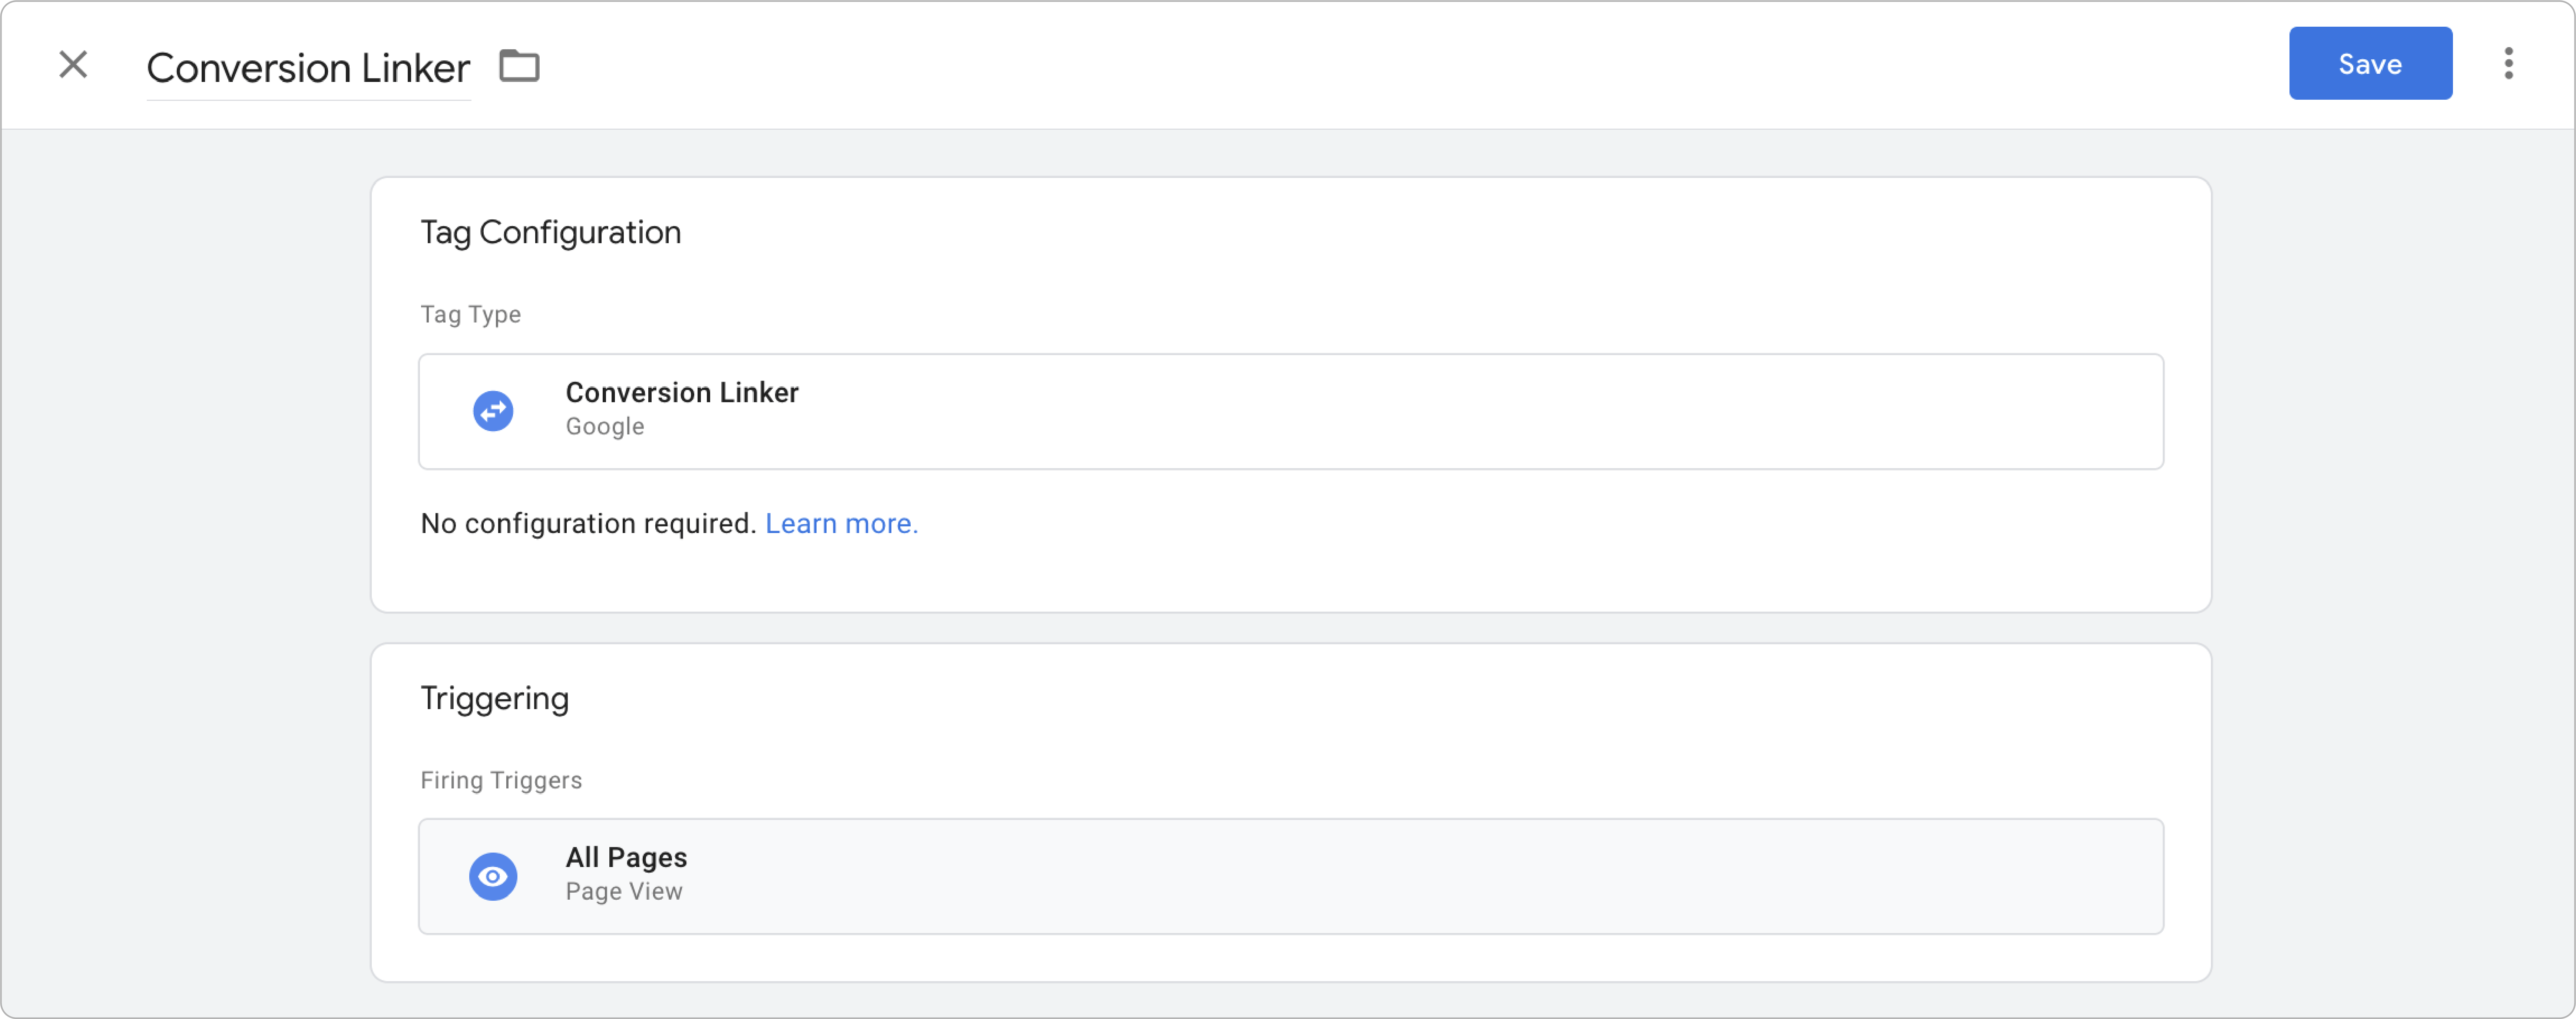2576x1019 pixels.
Task: Select the bold Conversion Linker tag type name
Action: [x=682, y=392]
